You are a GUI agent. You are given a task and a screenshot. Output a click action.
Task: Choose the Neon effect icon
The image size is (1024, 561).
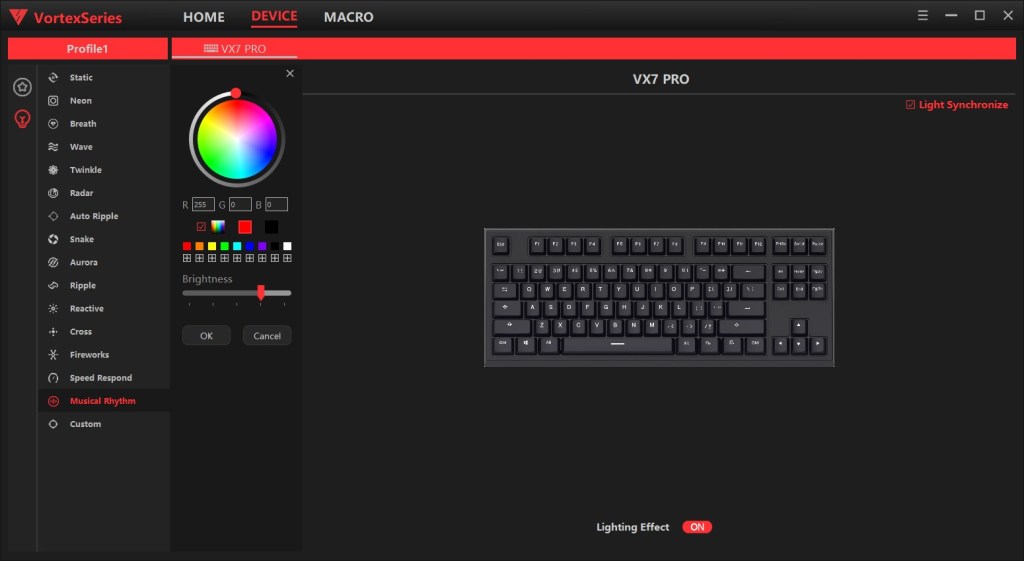[x=54, y=101]
